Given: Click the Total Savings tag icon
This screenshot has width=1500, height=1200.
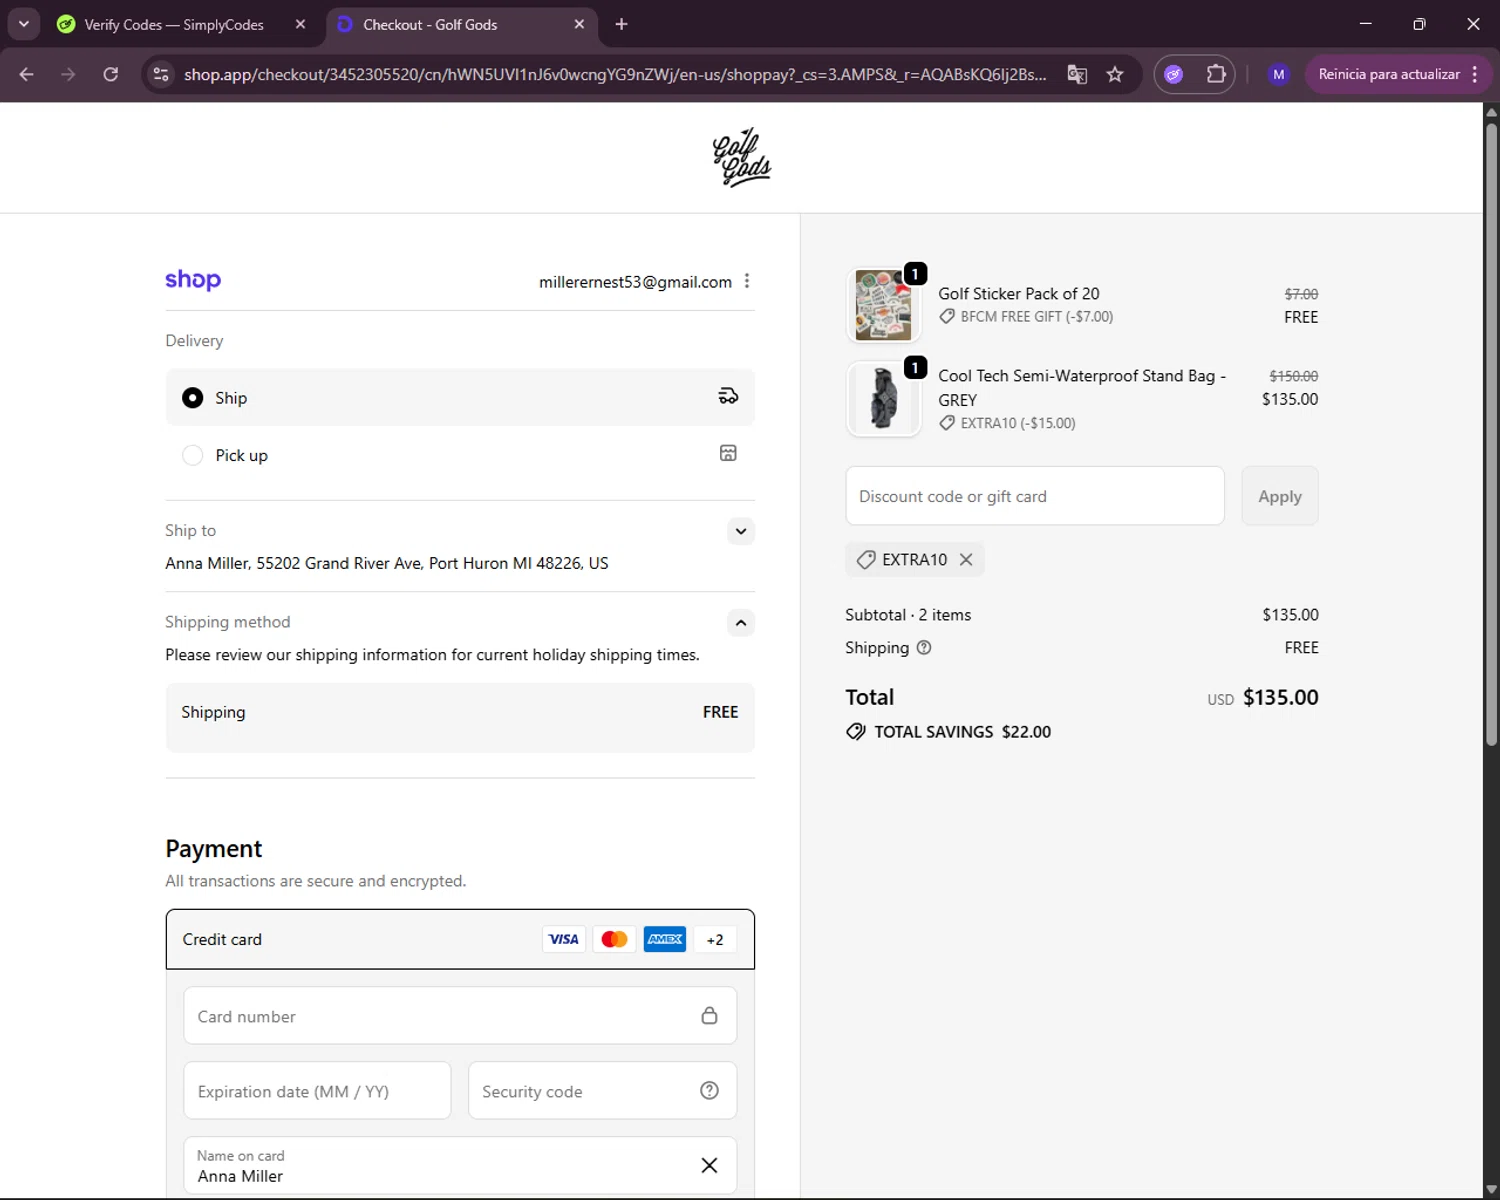Looking at the screenshot, I should (856, 731).
